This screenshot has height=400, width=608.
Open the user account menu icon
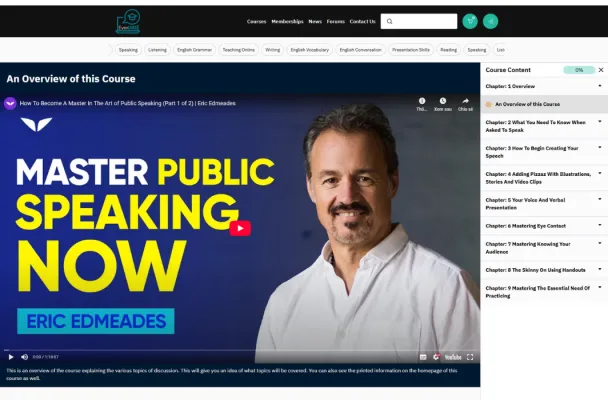pyautogui.click(x=490, y=21)
